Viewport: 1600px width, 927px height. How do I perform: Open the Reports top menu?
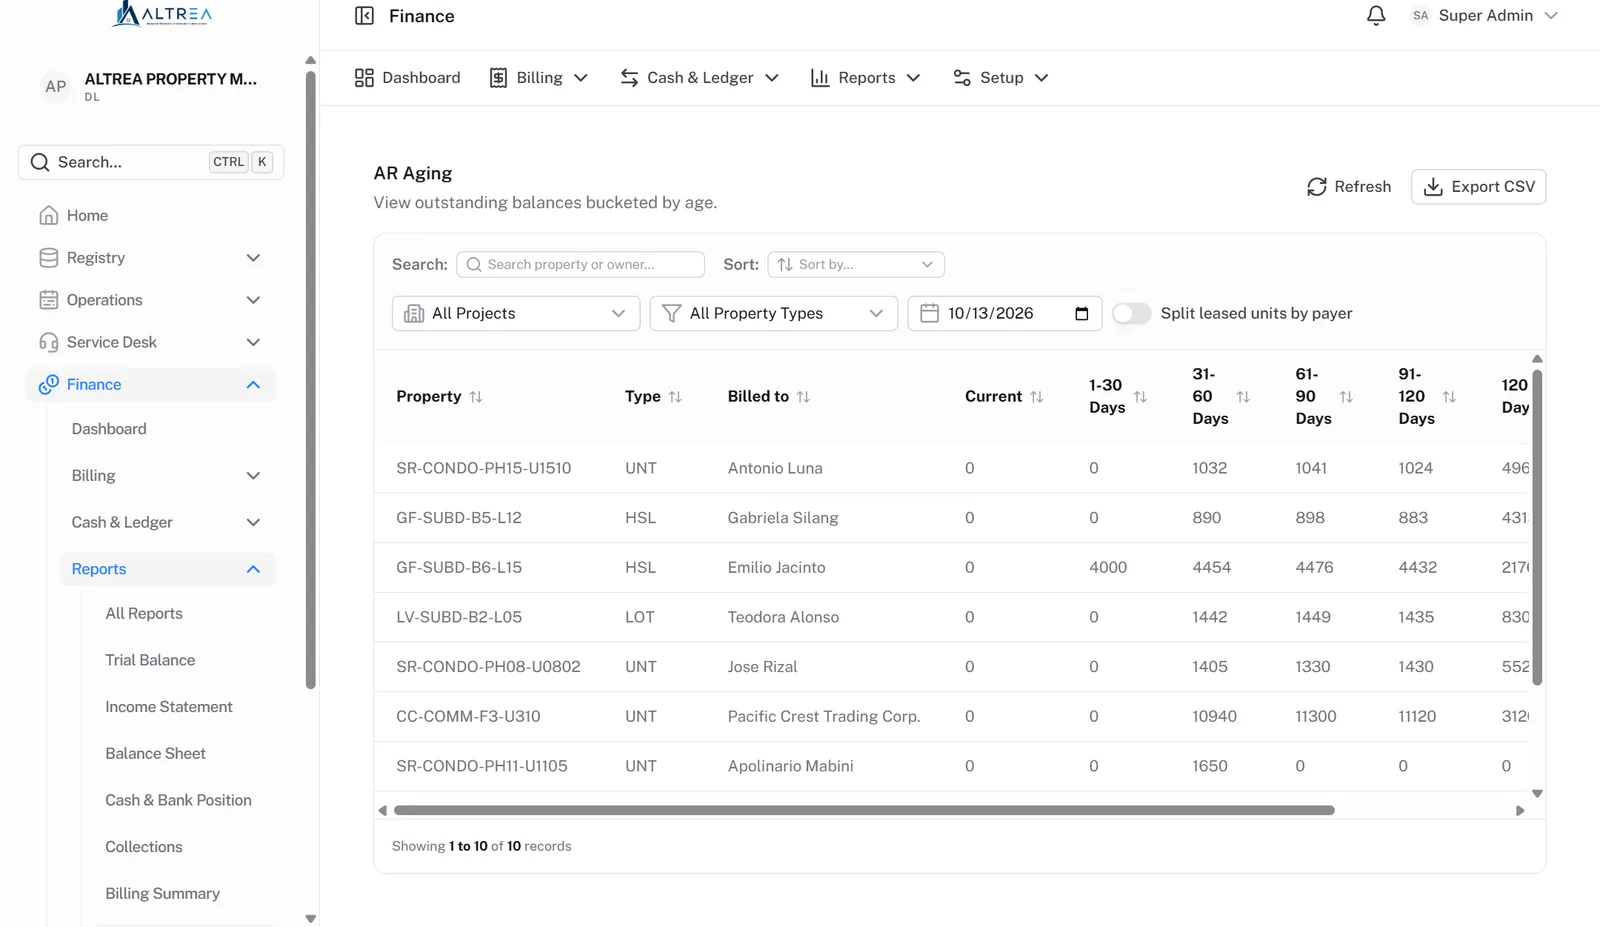pos(865,78)
